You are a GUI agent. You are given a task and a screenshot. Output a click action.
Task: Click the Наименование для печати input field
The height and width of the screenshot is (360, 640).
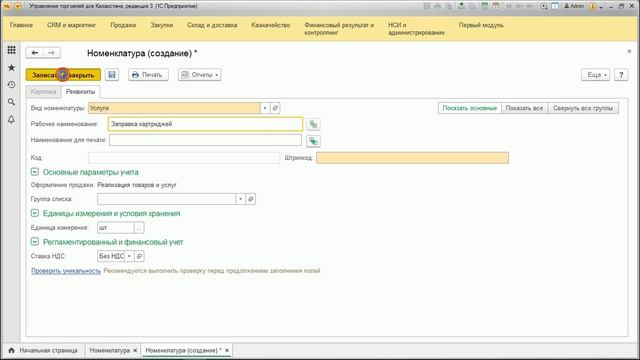click(205, 140)
